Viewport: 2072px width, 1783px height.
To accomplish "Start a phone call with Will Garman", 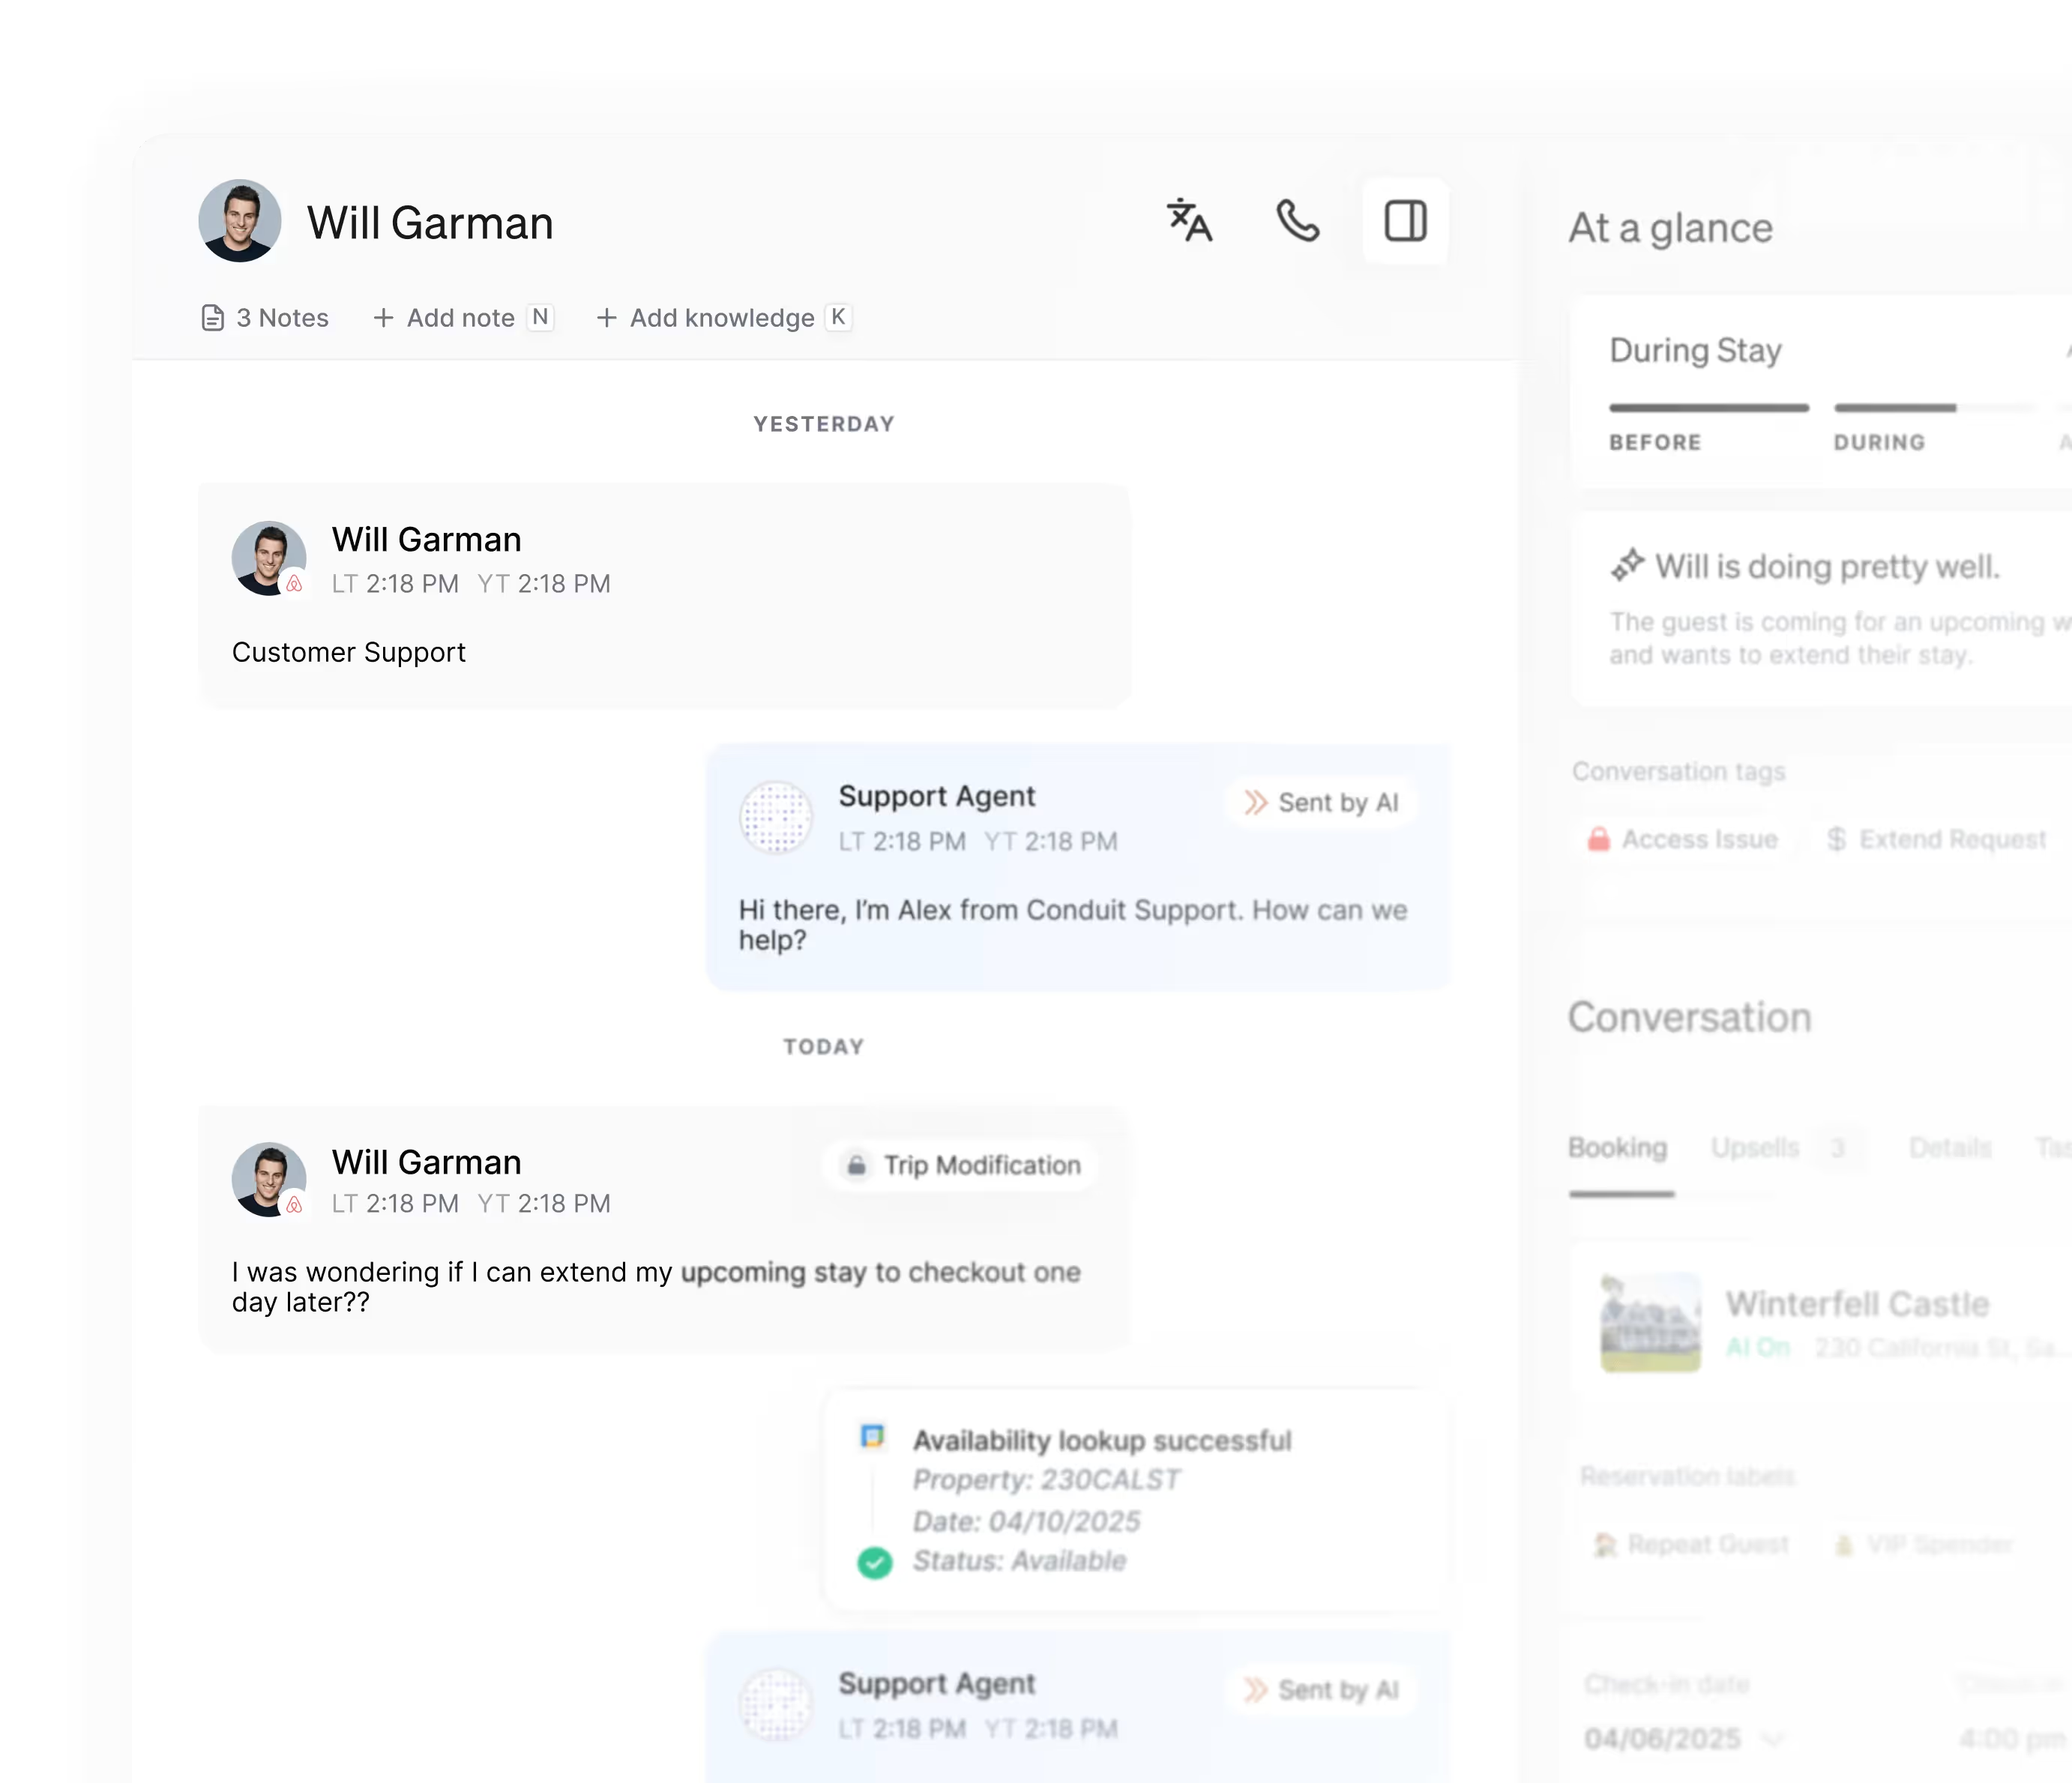I will (x=1298, y=222).
